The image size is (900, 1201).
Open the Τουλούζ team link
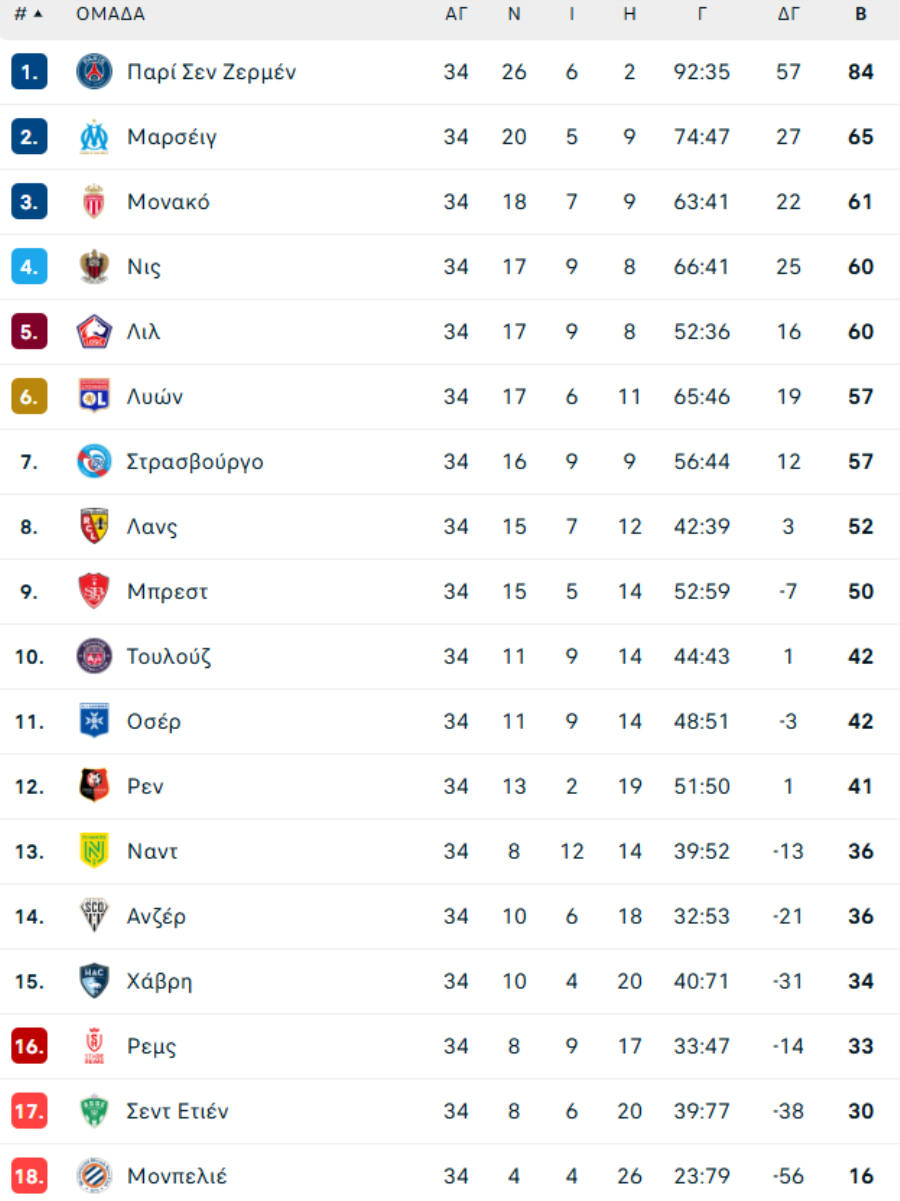click(x=169, y=657)
